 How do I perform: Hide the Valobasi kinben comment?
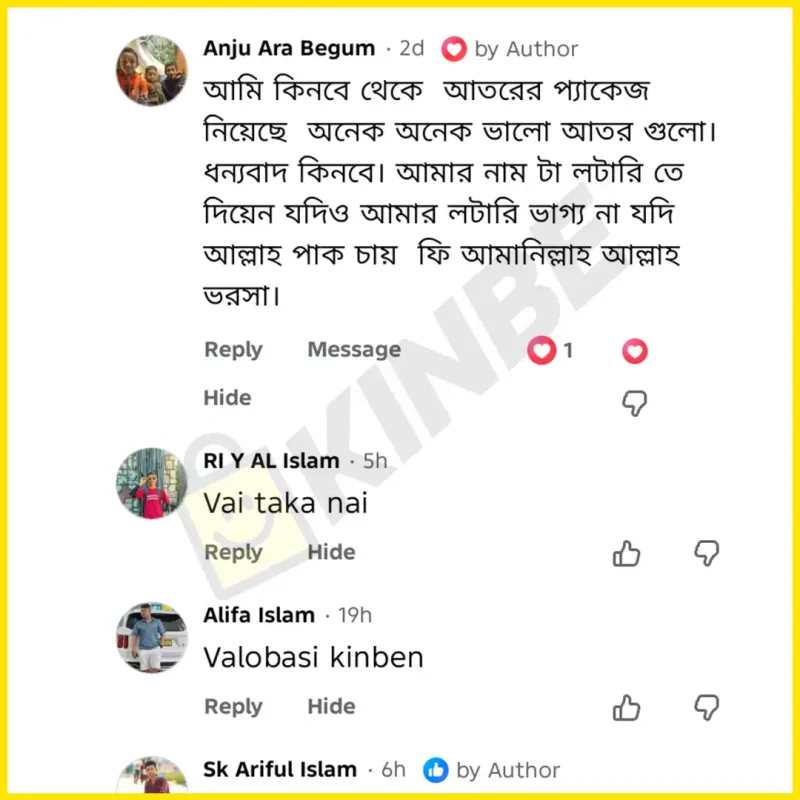pyautogui.click(x=331, y=707)
